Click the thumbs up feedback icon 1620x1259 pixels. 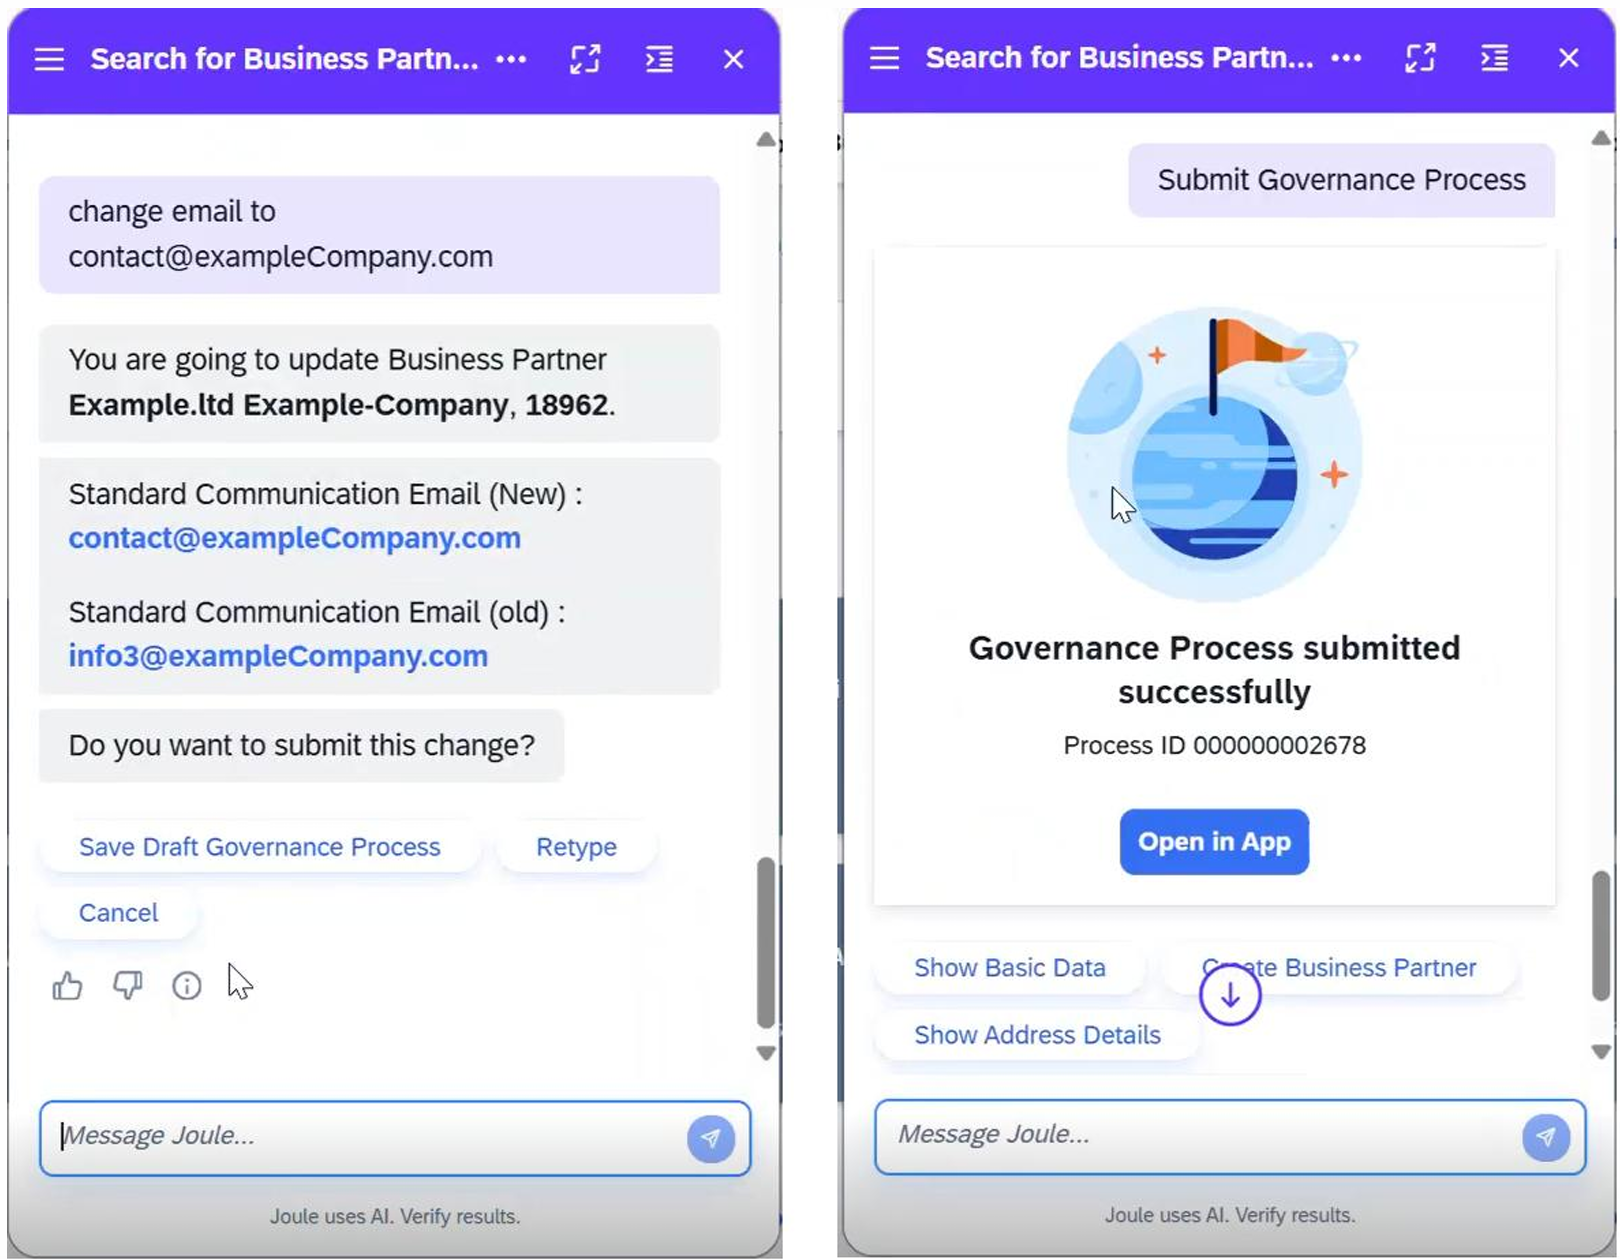(x=68, y=986)
